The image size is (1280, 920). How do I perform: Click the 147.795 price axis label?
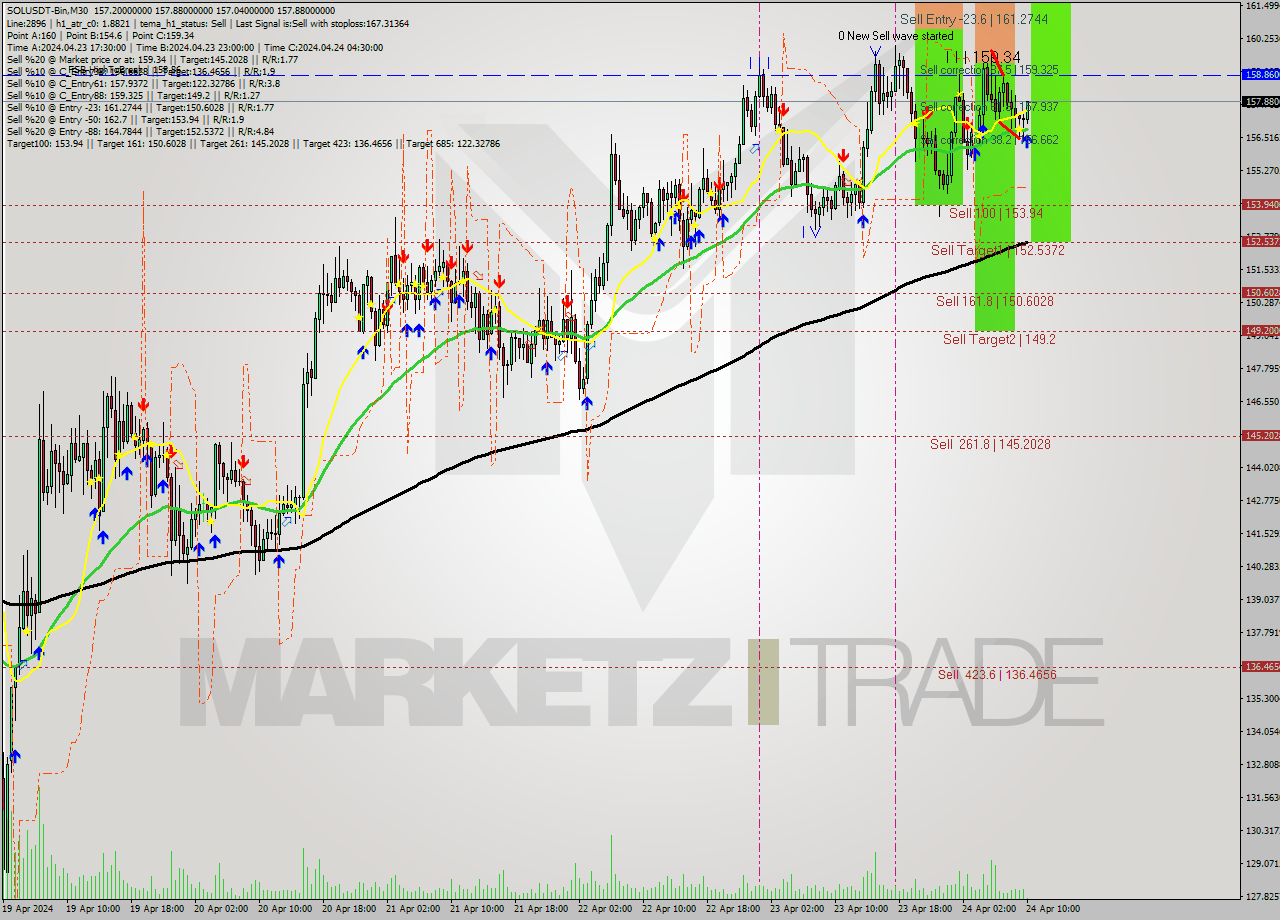pos(1261,369)
